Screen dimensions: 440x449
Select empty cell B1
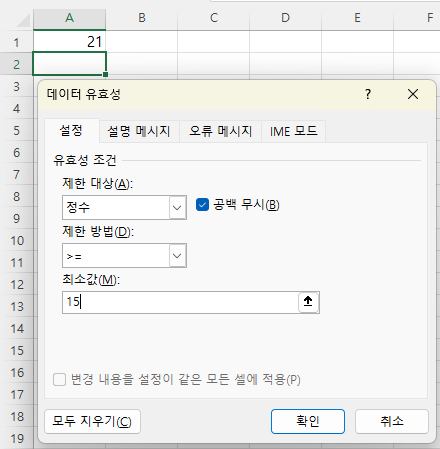click(x=142, y=42)
